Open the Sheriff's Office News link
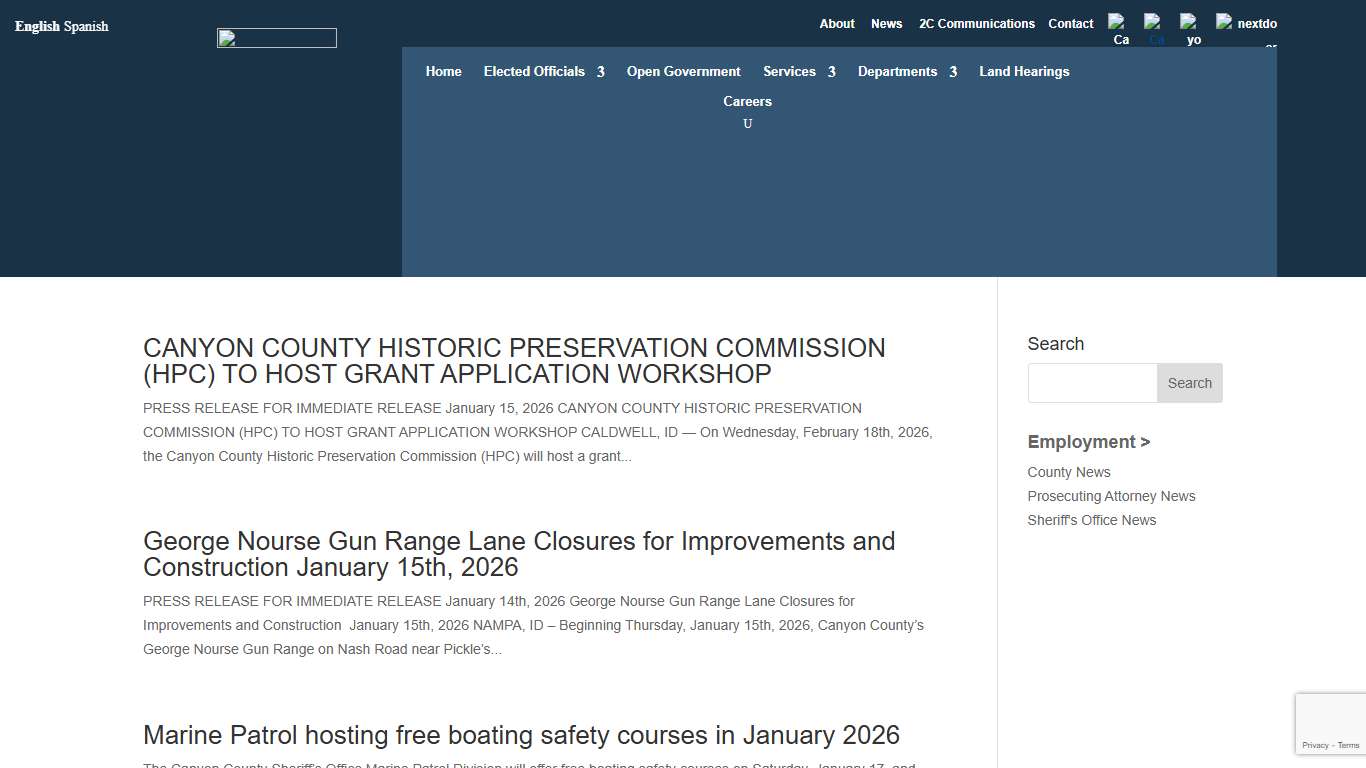Image resolution: width=1366 pixels, height=768 pixels. pyautogui.click(x=1091, y=520)
